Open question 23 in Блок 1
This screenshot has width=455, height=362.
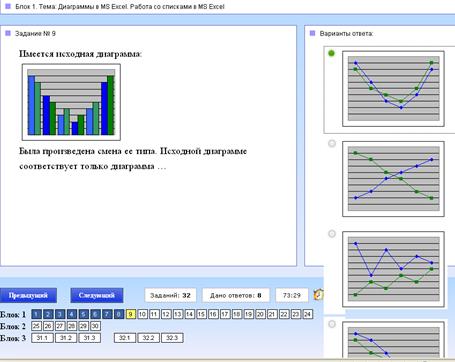(296, 314)
